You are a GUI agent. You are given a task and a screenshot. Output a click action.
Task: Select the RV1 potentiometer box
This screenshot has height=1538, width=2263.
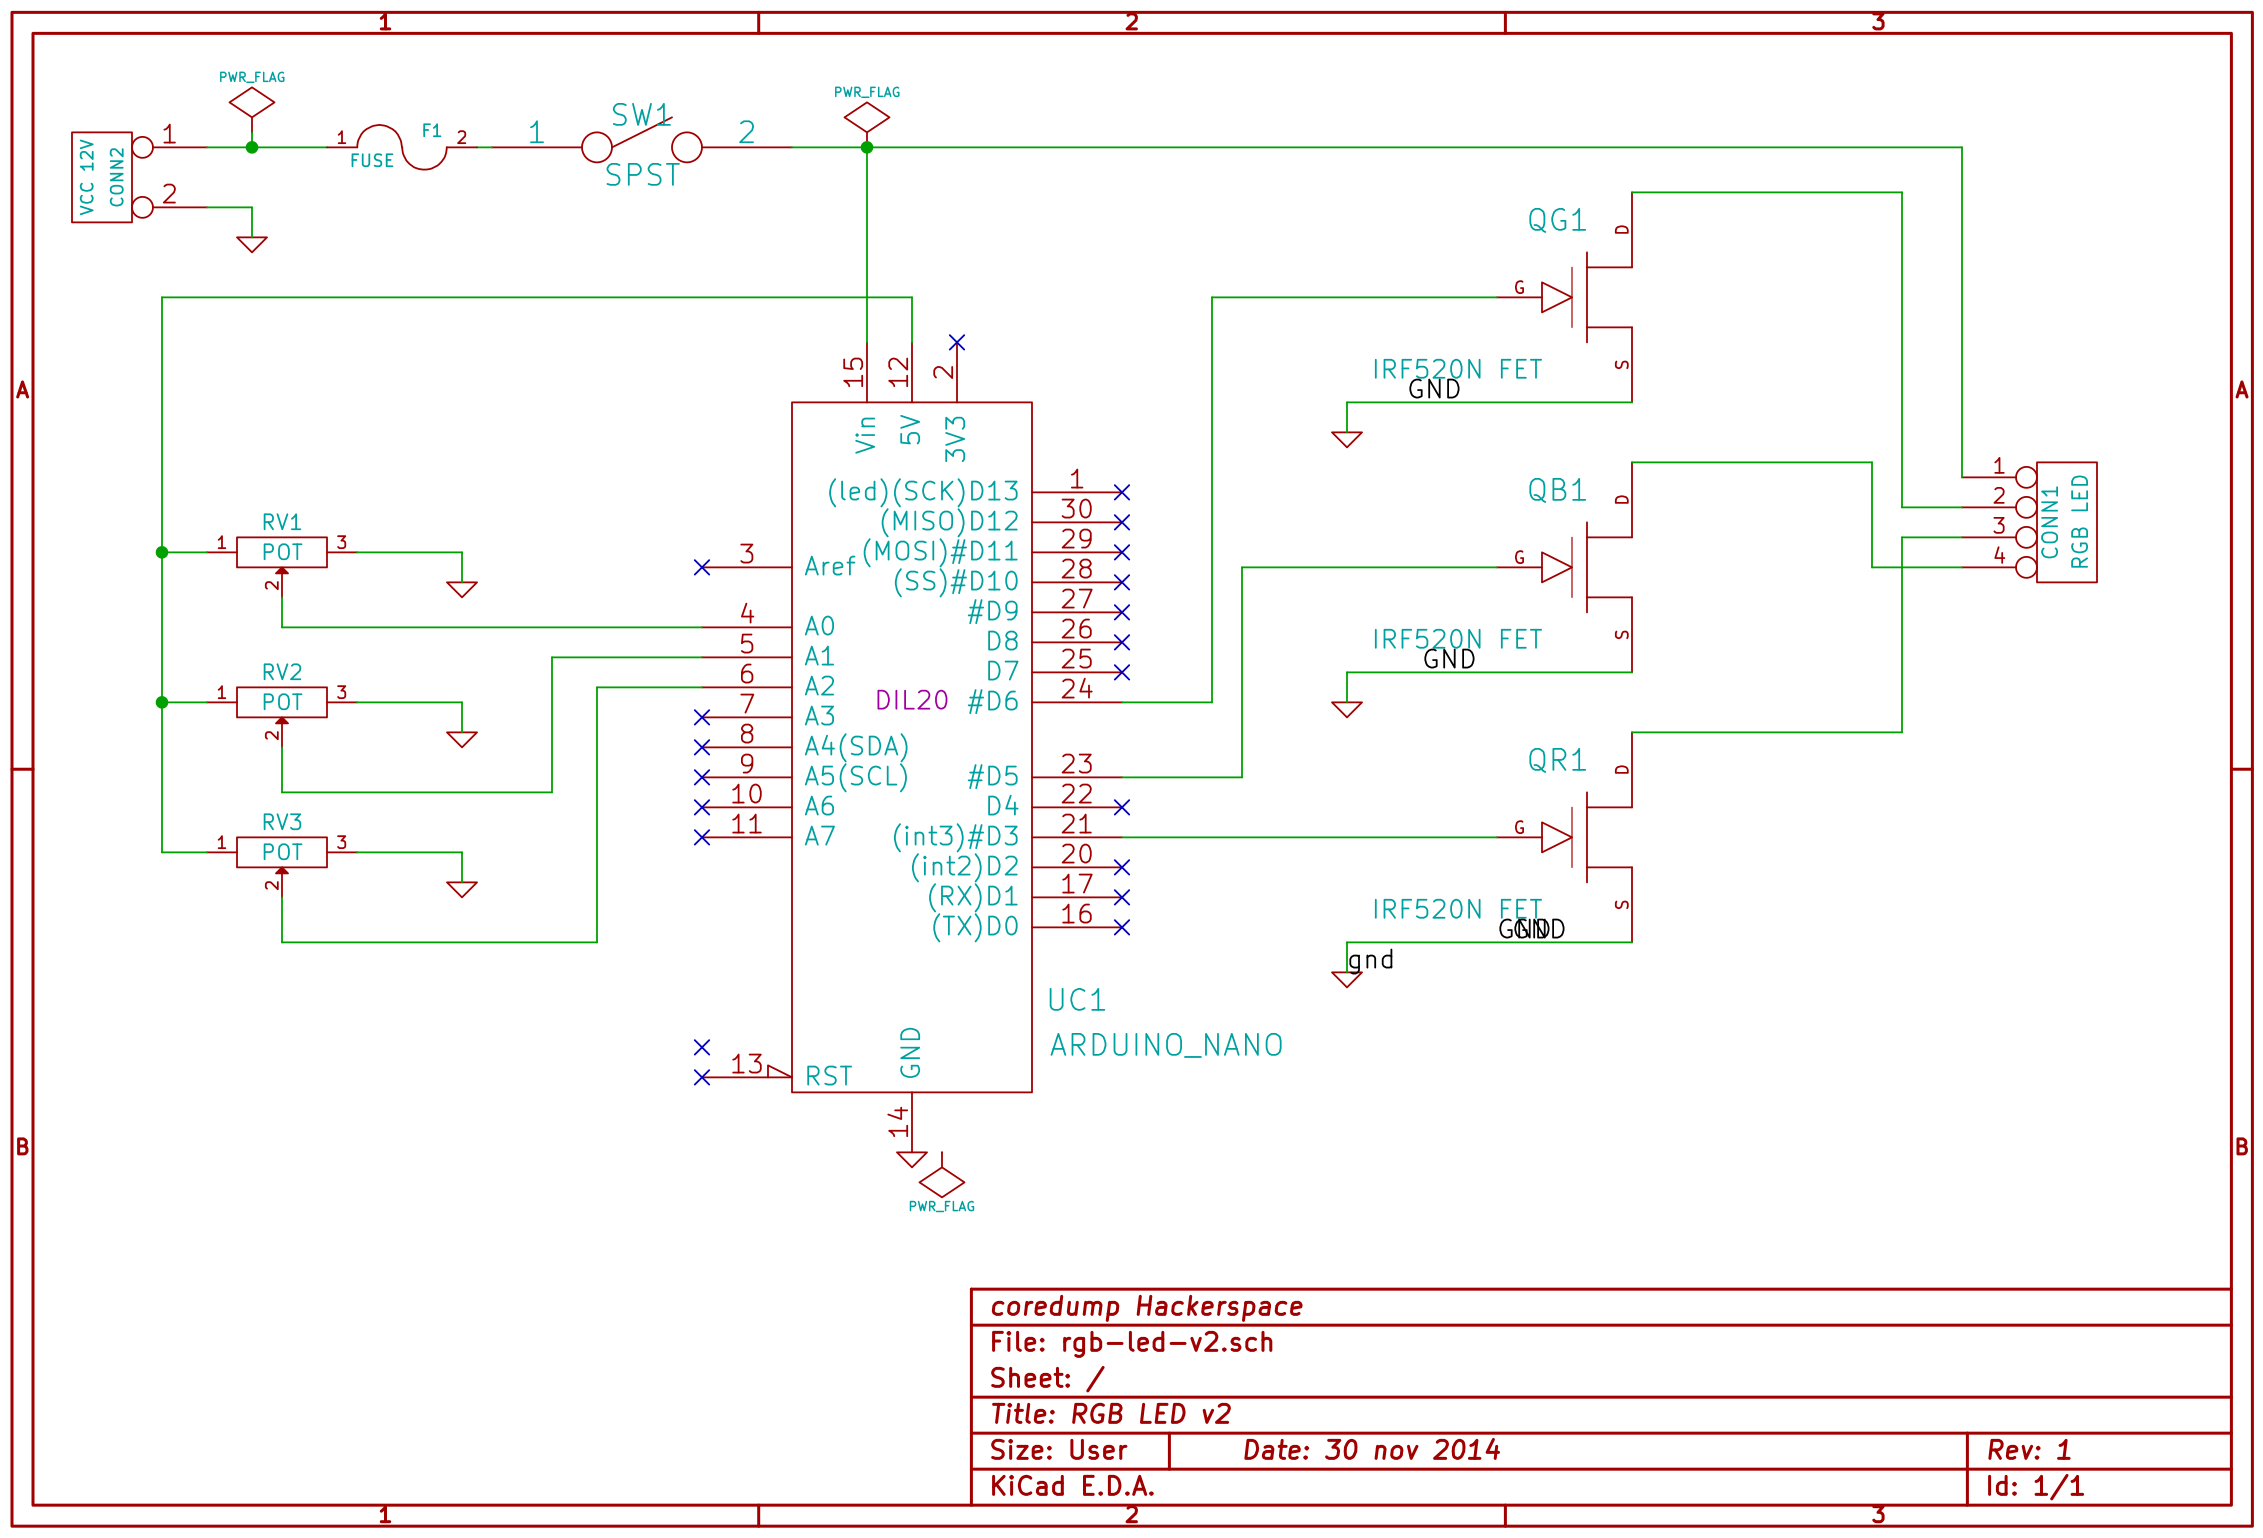pos(281,552)
